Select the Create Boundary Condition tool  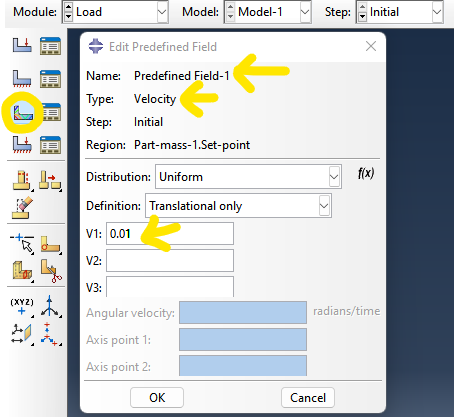(22, 78)
